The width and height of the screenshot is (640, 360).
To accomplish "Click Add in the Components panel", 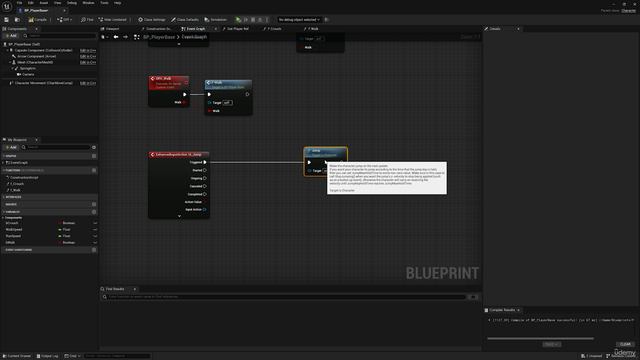I will (x=11, y=36).
